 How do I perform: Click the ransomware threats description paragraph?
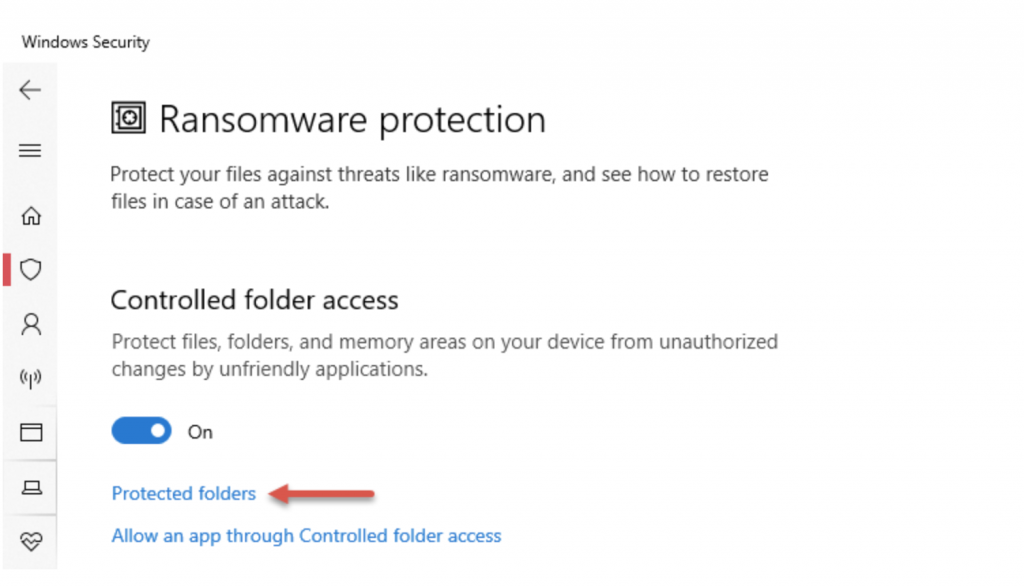tap(438, 187)
